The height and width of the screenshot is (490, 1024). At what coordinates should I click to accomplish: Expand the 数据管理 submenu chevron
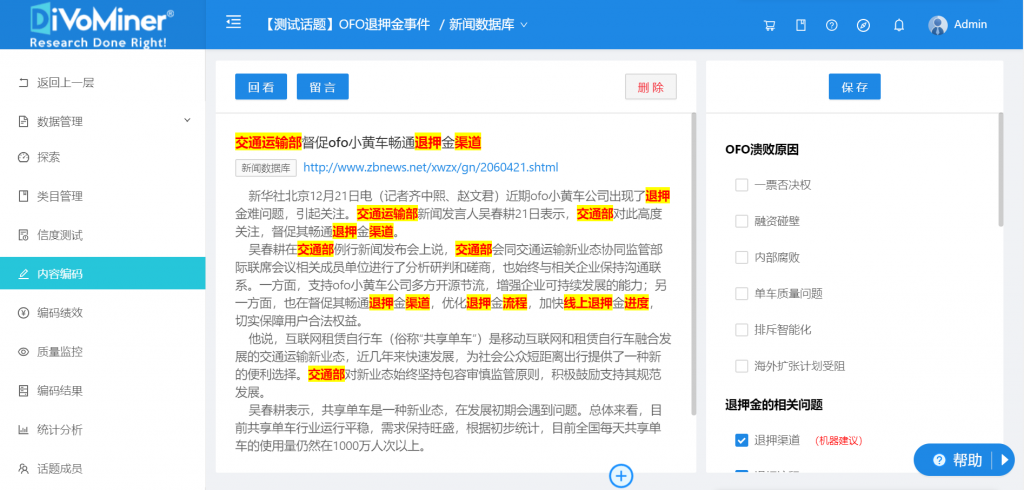point(187,120)
